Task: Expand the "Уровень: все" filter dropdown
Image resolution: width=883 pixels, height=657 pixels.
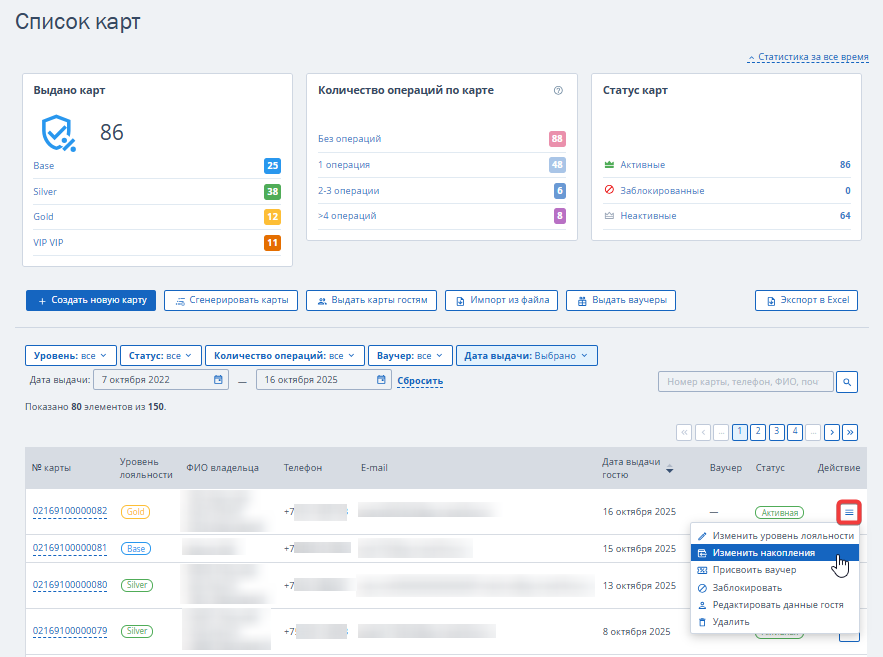Action: (70, 355)
